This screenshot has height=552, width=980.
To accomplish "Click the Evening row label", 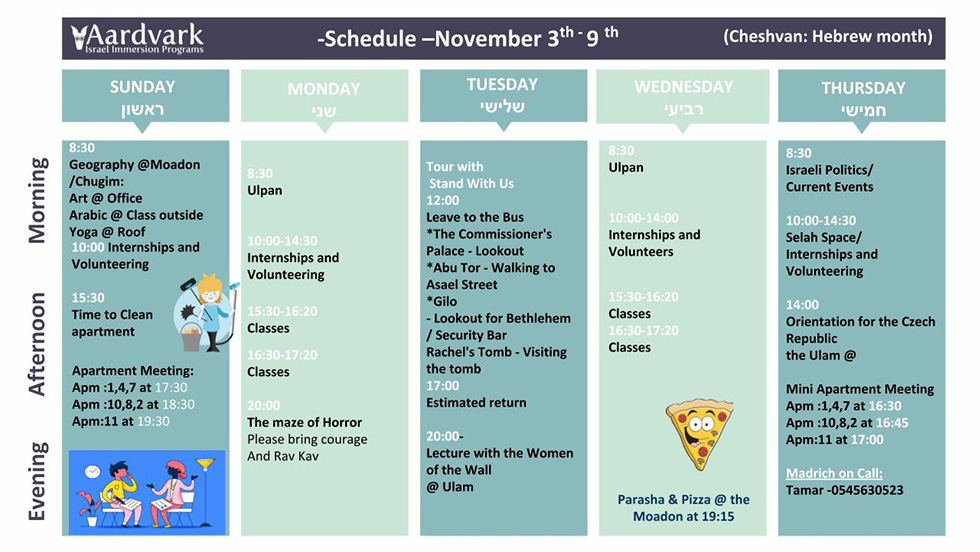I will point(38,481).
